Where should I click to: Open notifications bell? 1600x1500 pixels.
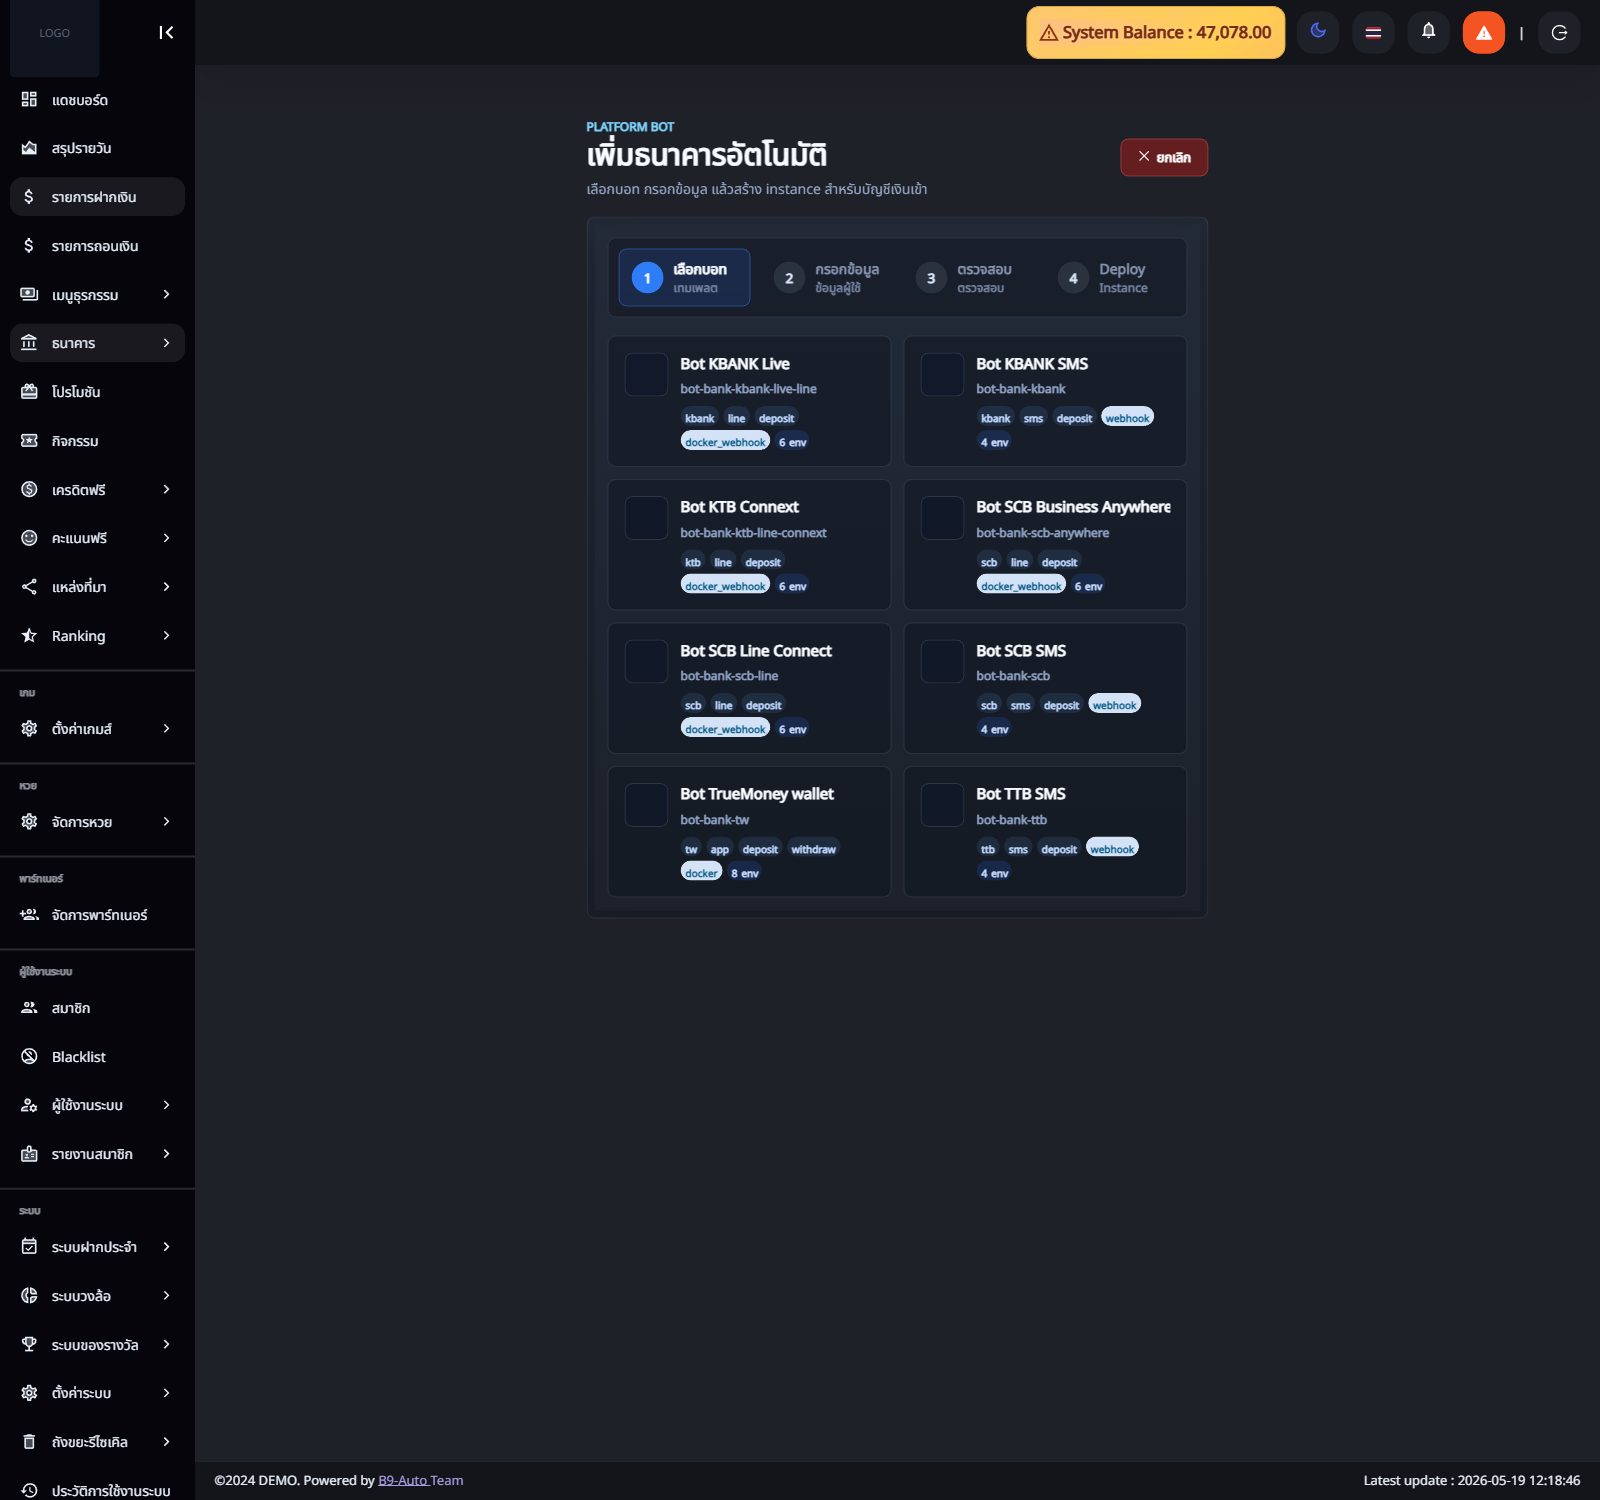[x=1428, y=32]
